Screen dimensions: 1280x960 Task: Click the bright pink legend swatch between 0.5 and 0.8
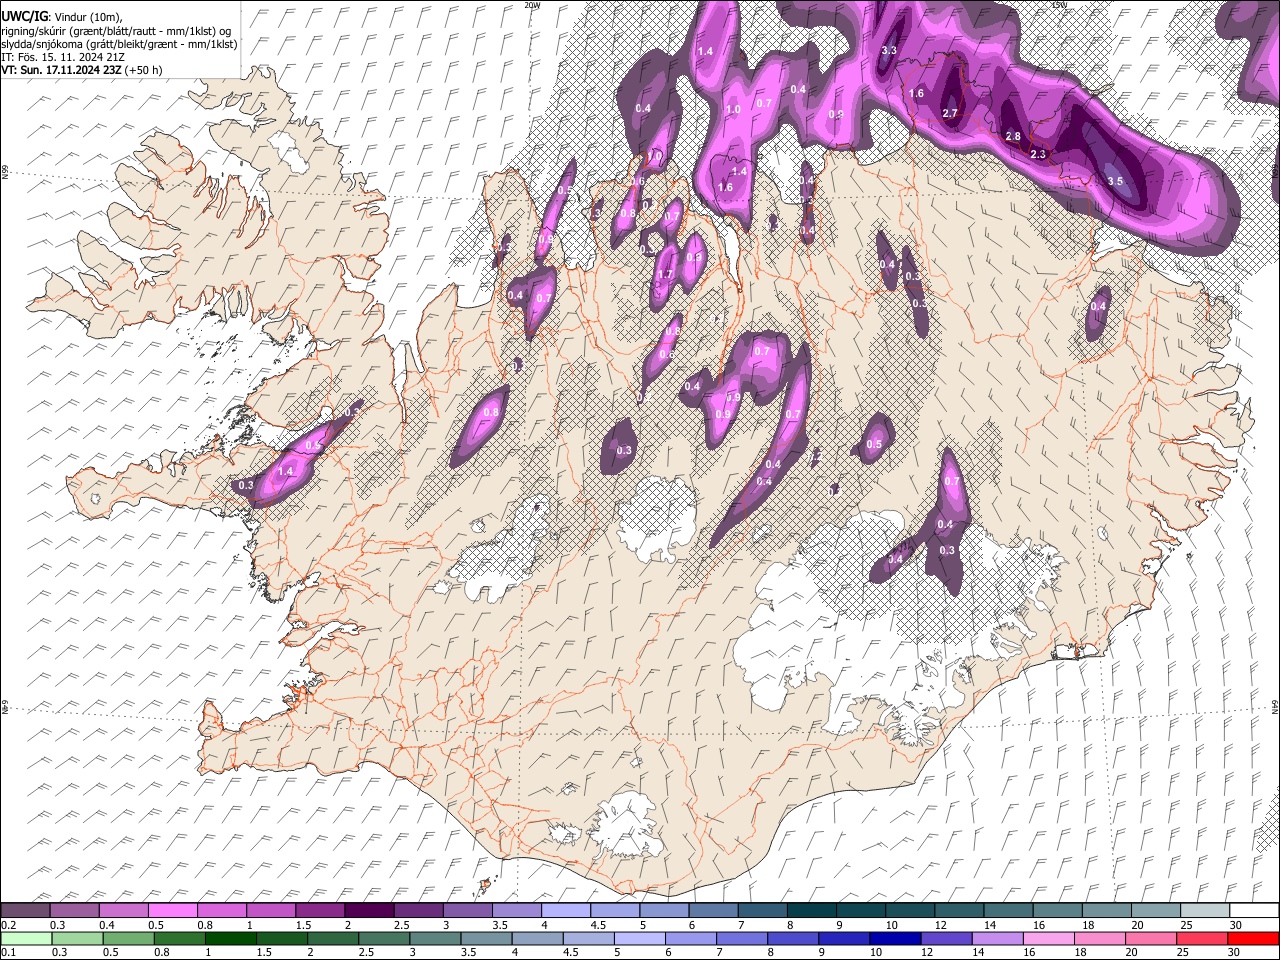(173, 911)
